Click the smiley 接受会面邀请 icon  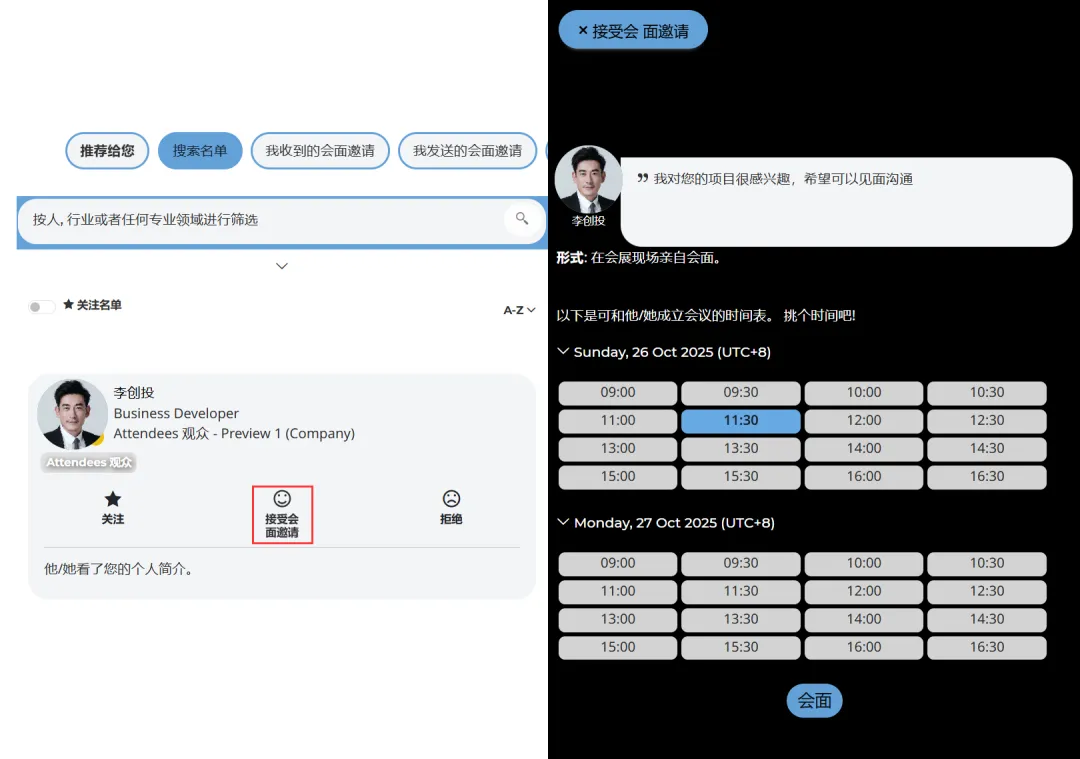(282, 499)
